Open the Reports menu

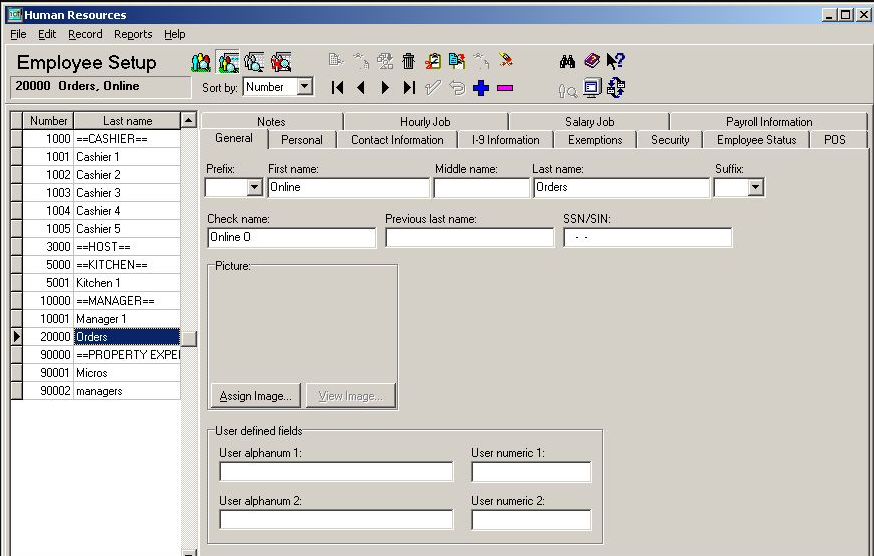(x=133, y=35)
